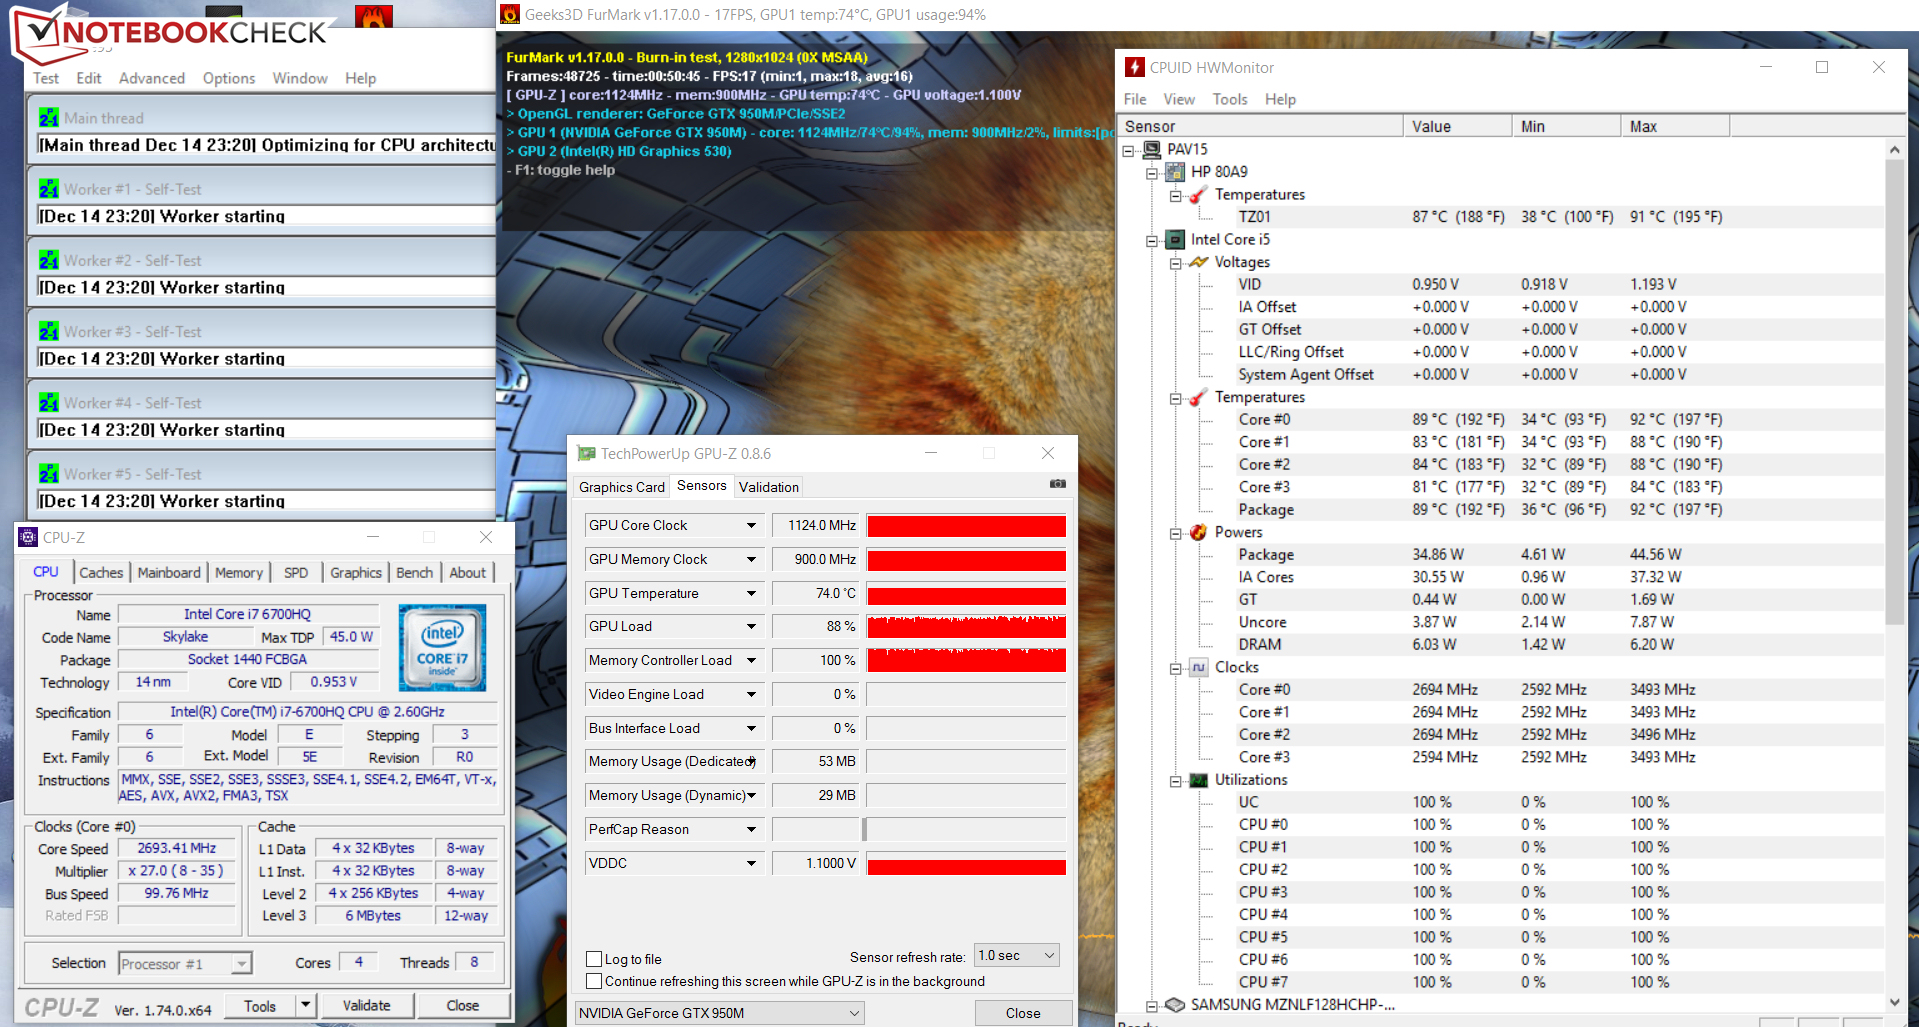Click the Max column header in HWMonitor
Viewport: 1919px width, 1027px height.
[x=1675, y=126]
